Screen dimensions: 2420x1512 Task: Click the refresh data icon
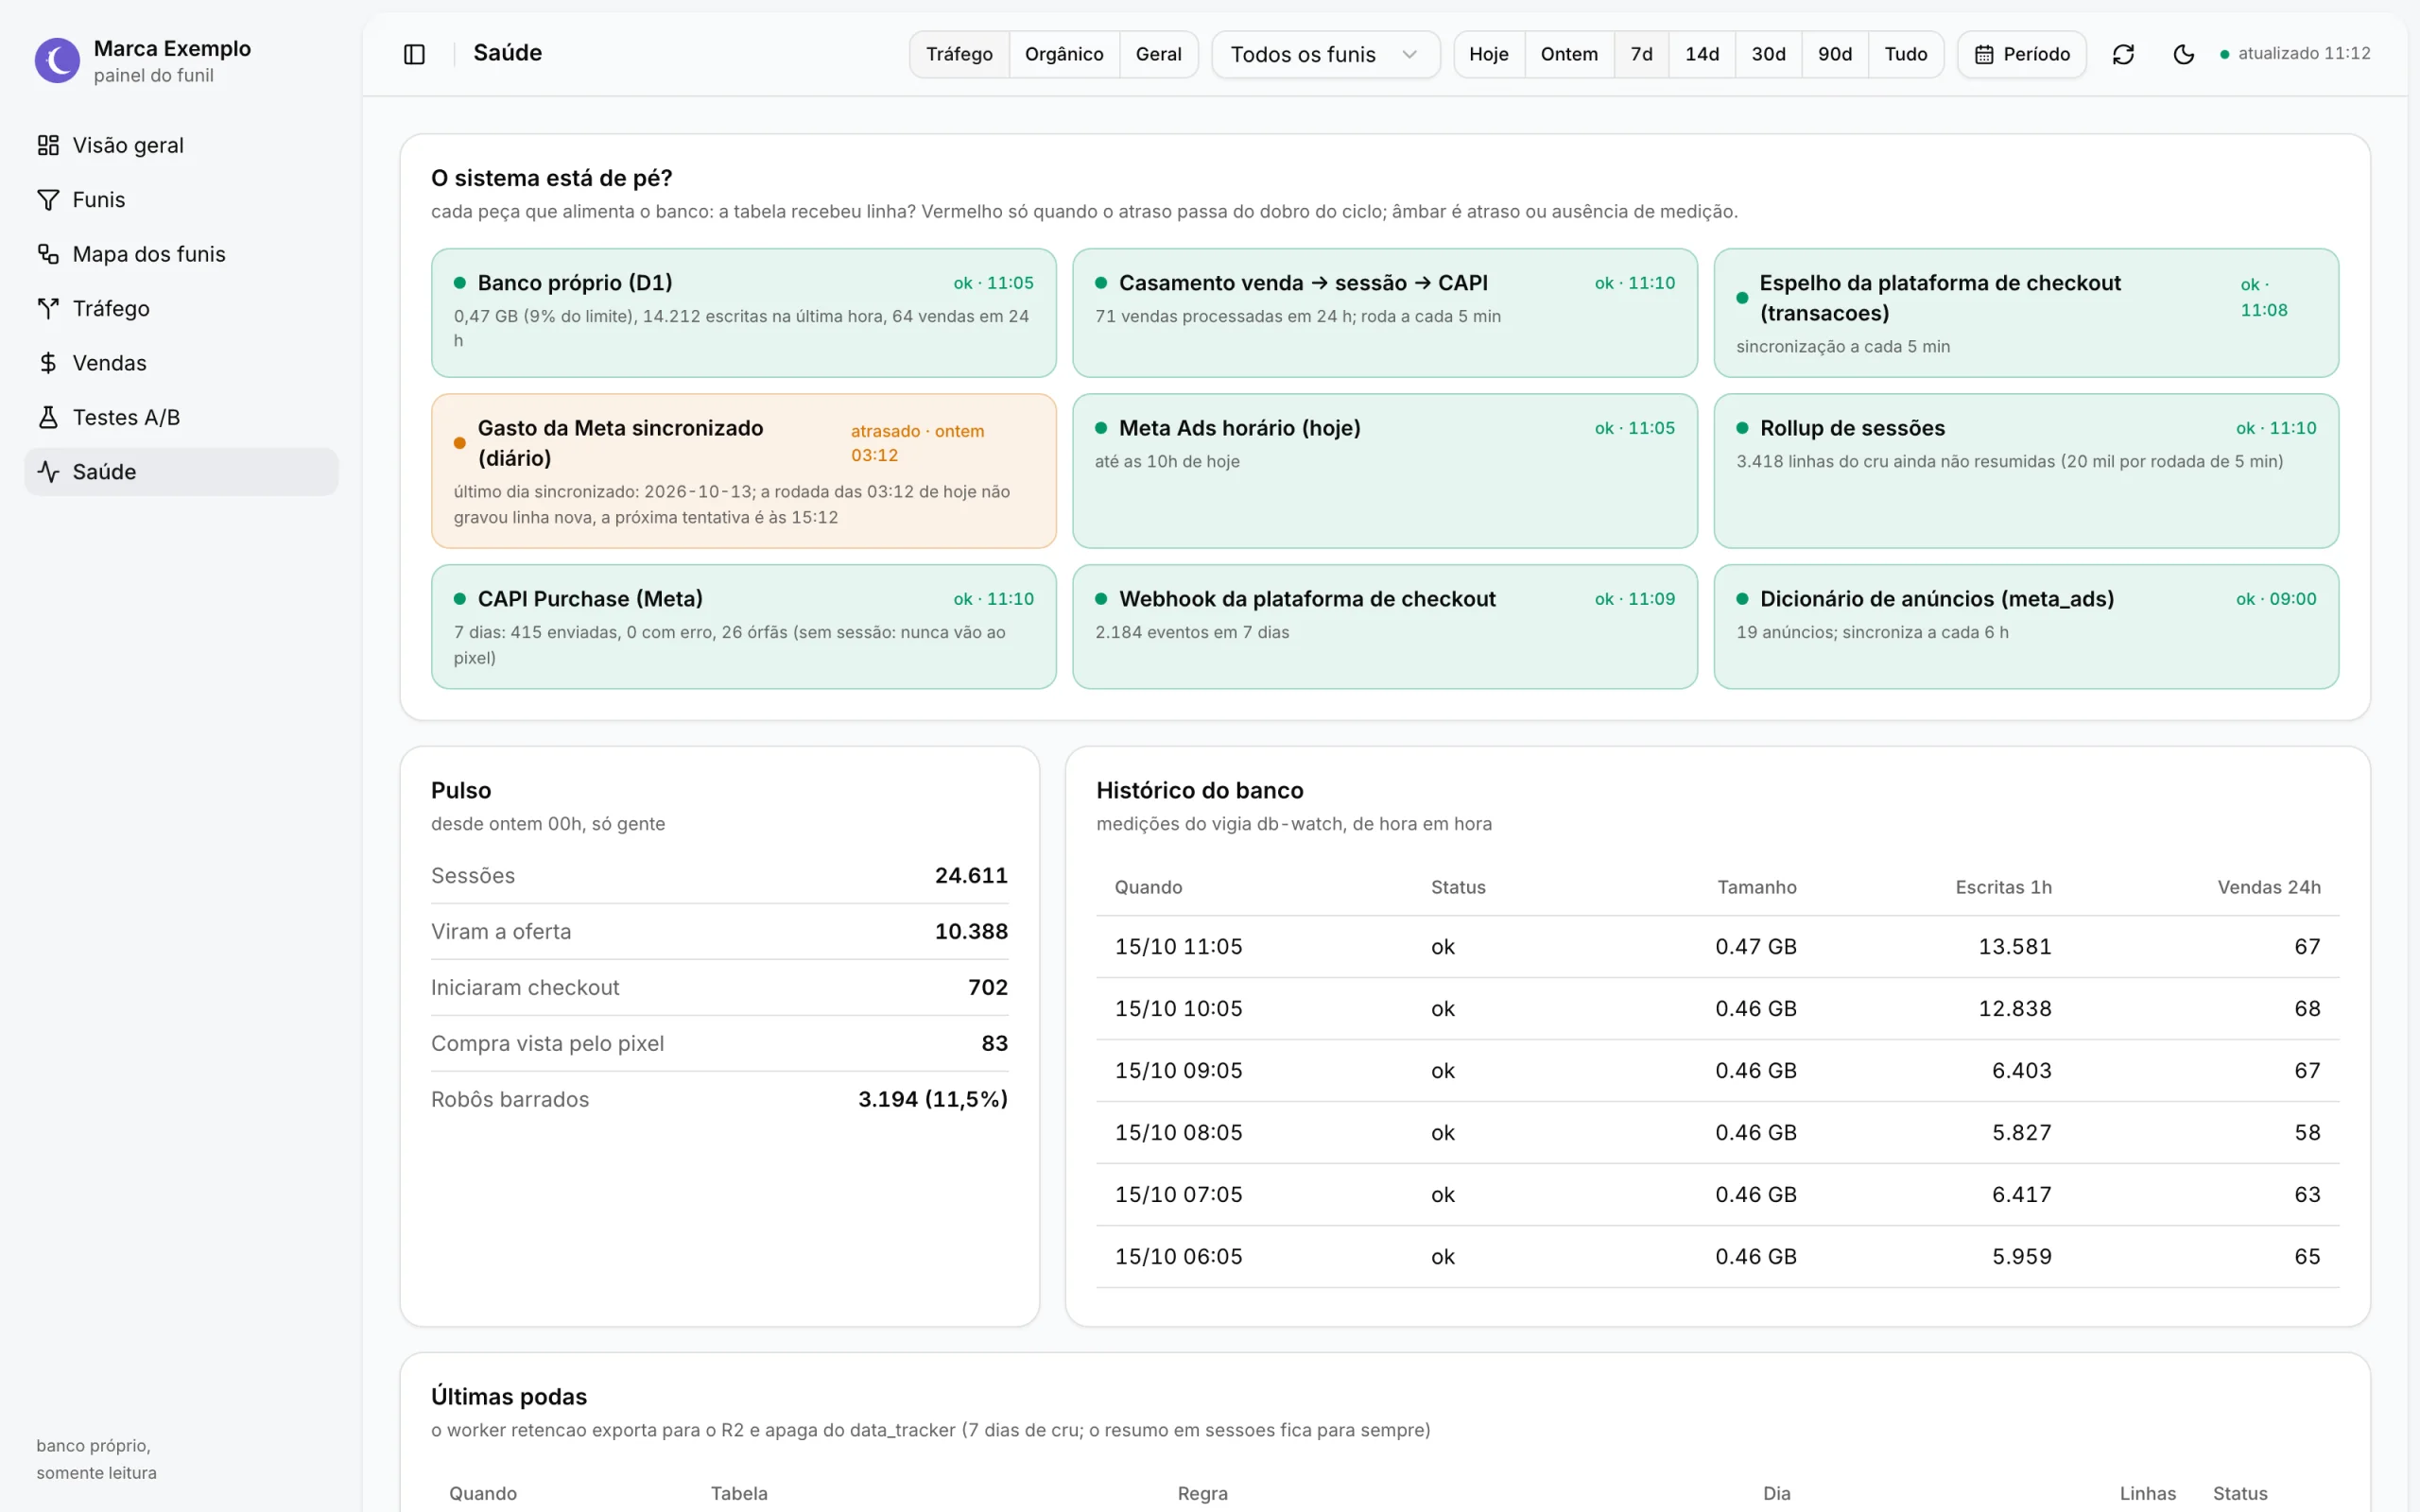click(2123, 54)
